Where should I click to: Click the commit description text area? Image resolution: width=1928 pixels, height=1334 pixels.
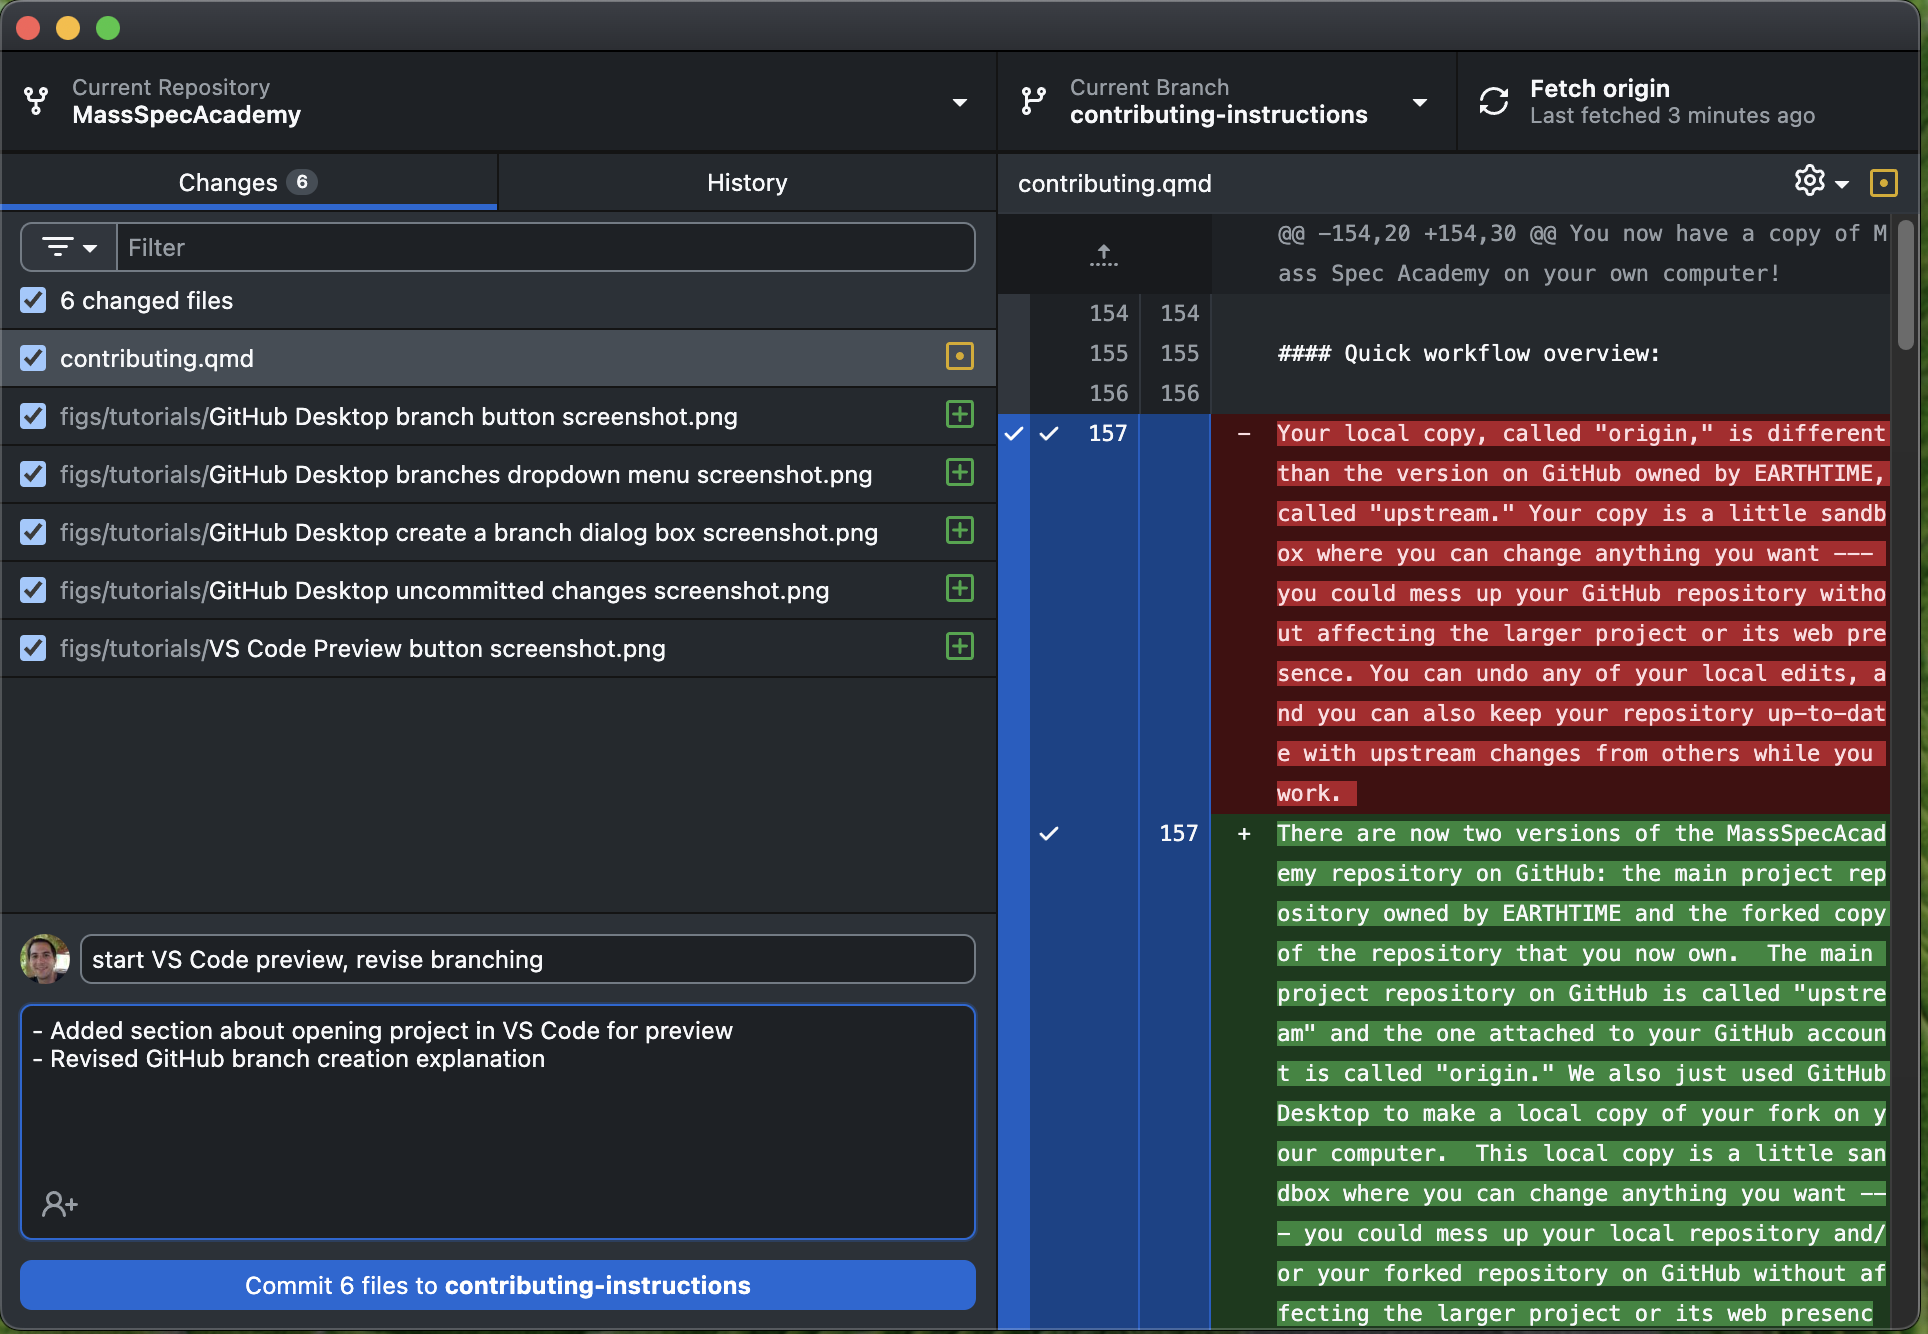(498, 1122)
